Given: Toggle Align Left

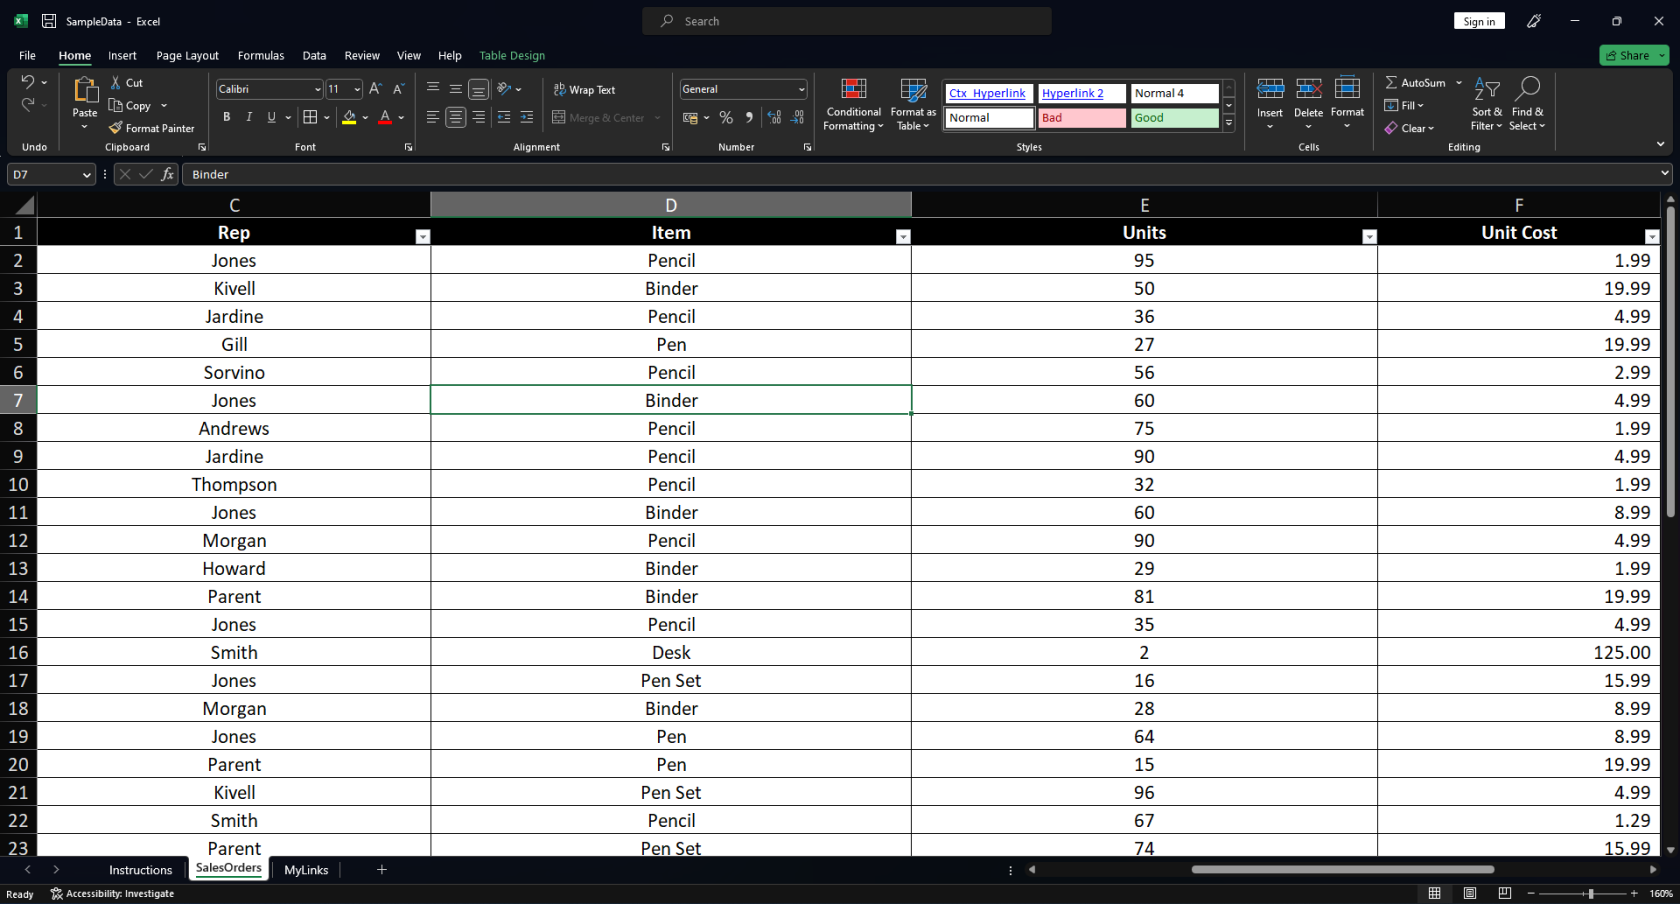Looking at the screenshot, I should 432,117.
